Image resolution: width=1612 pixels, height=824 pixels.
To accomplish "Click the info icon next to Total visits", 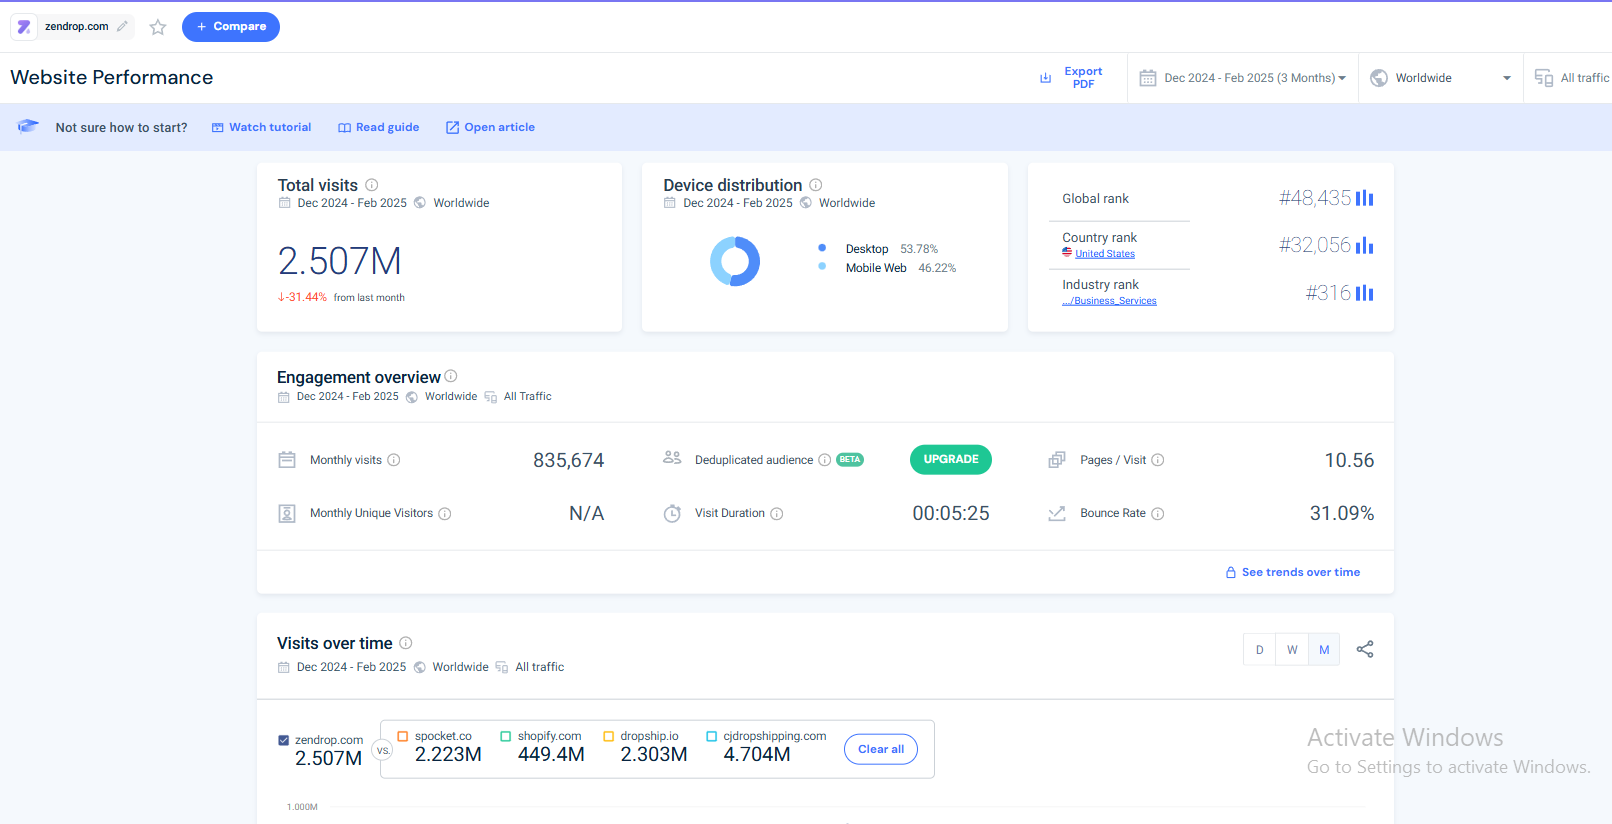I will pos(372,185).
